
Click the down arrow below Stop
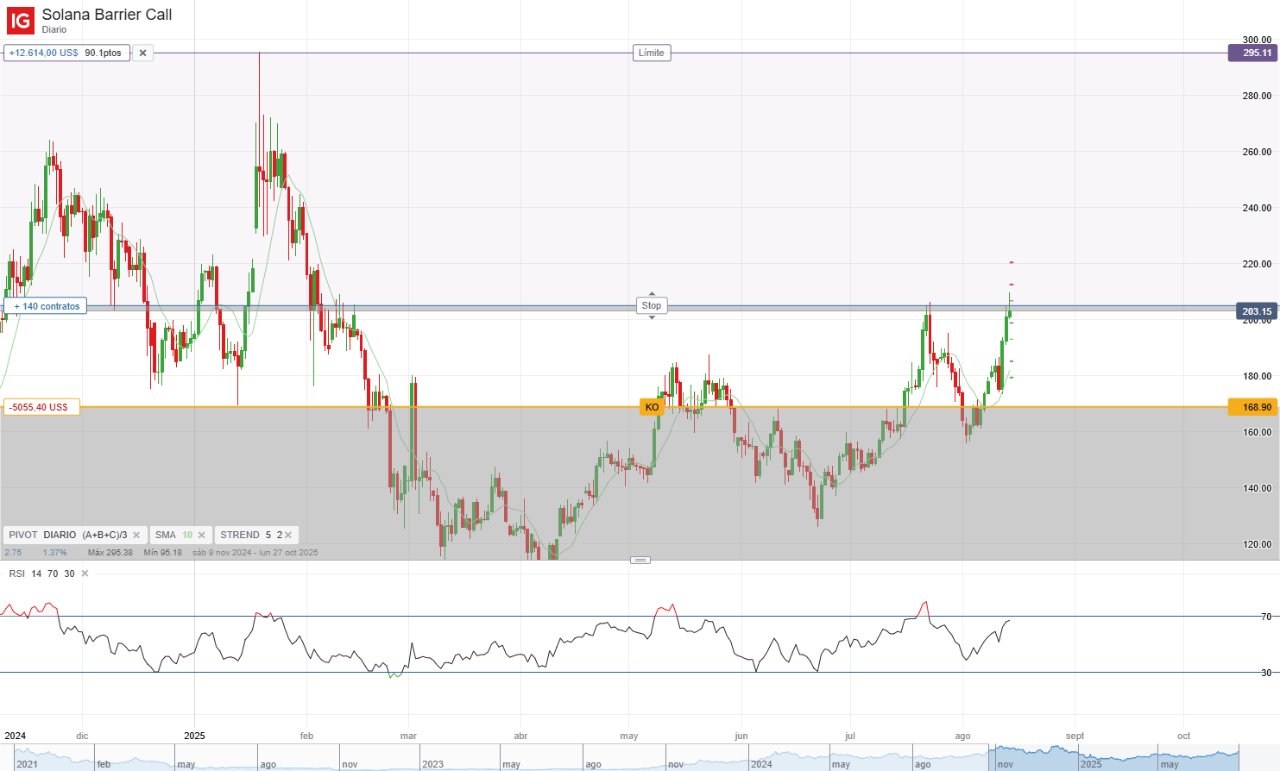click(652, 317)
